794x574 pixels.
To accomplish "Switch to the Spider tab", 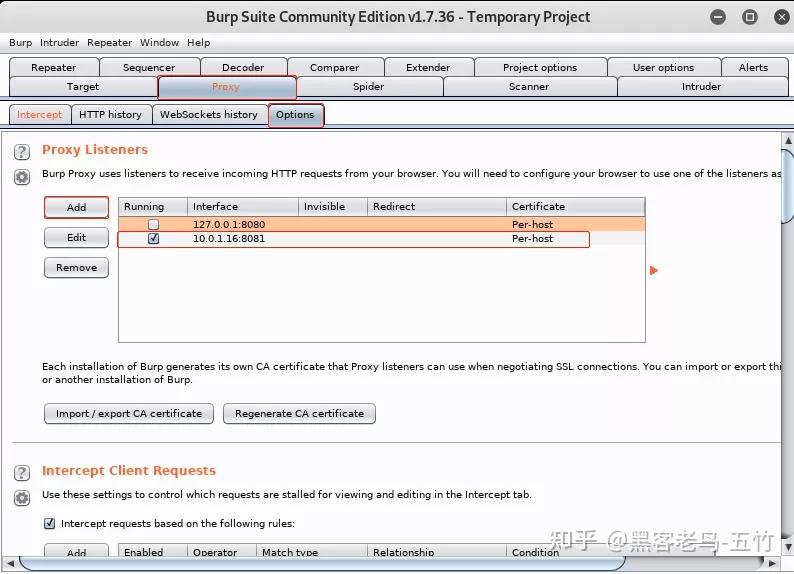I will 369,87.
